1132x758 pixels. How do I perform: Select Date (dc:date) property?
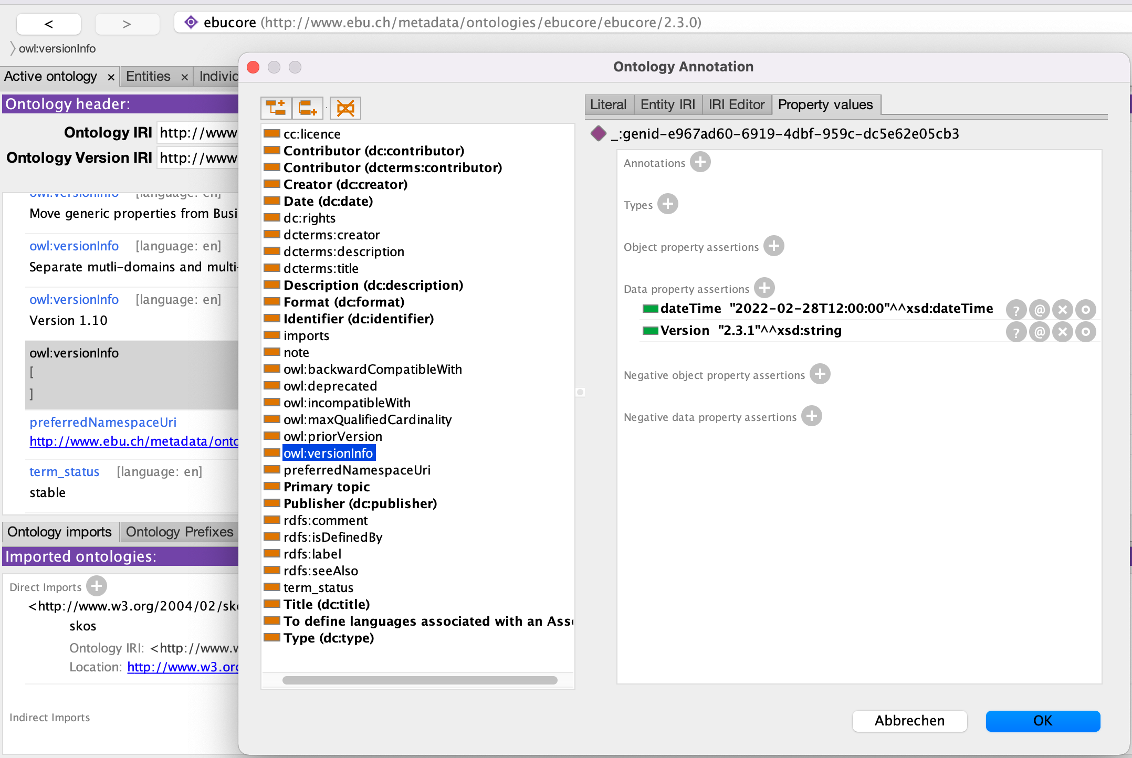(x=328, y=201)
